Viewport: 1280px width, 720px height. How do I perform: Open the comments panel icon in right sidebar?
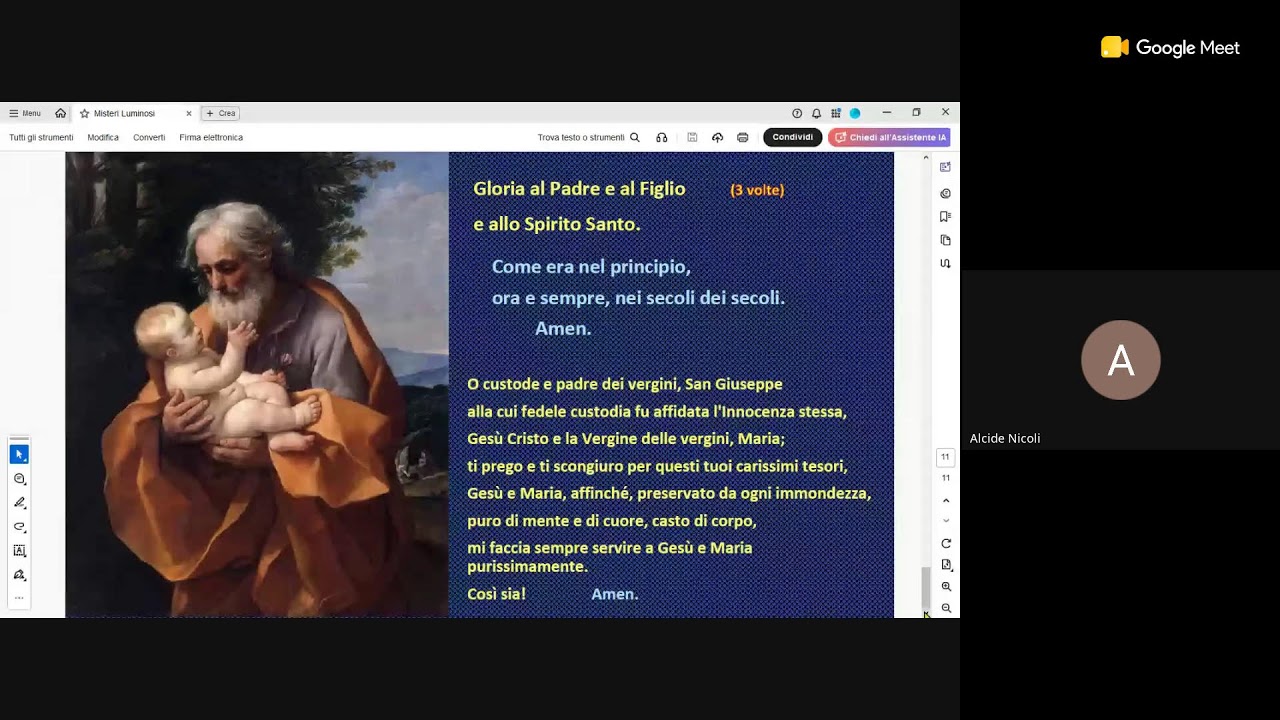pyautogui.click(x=946, y=193)
